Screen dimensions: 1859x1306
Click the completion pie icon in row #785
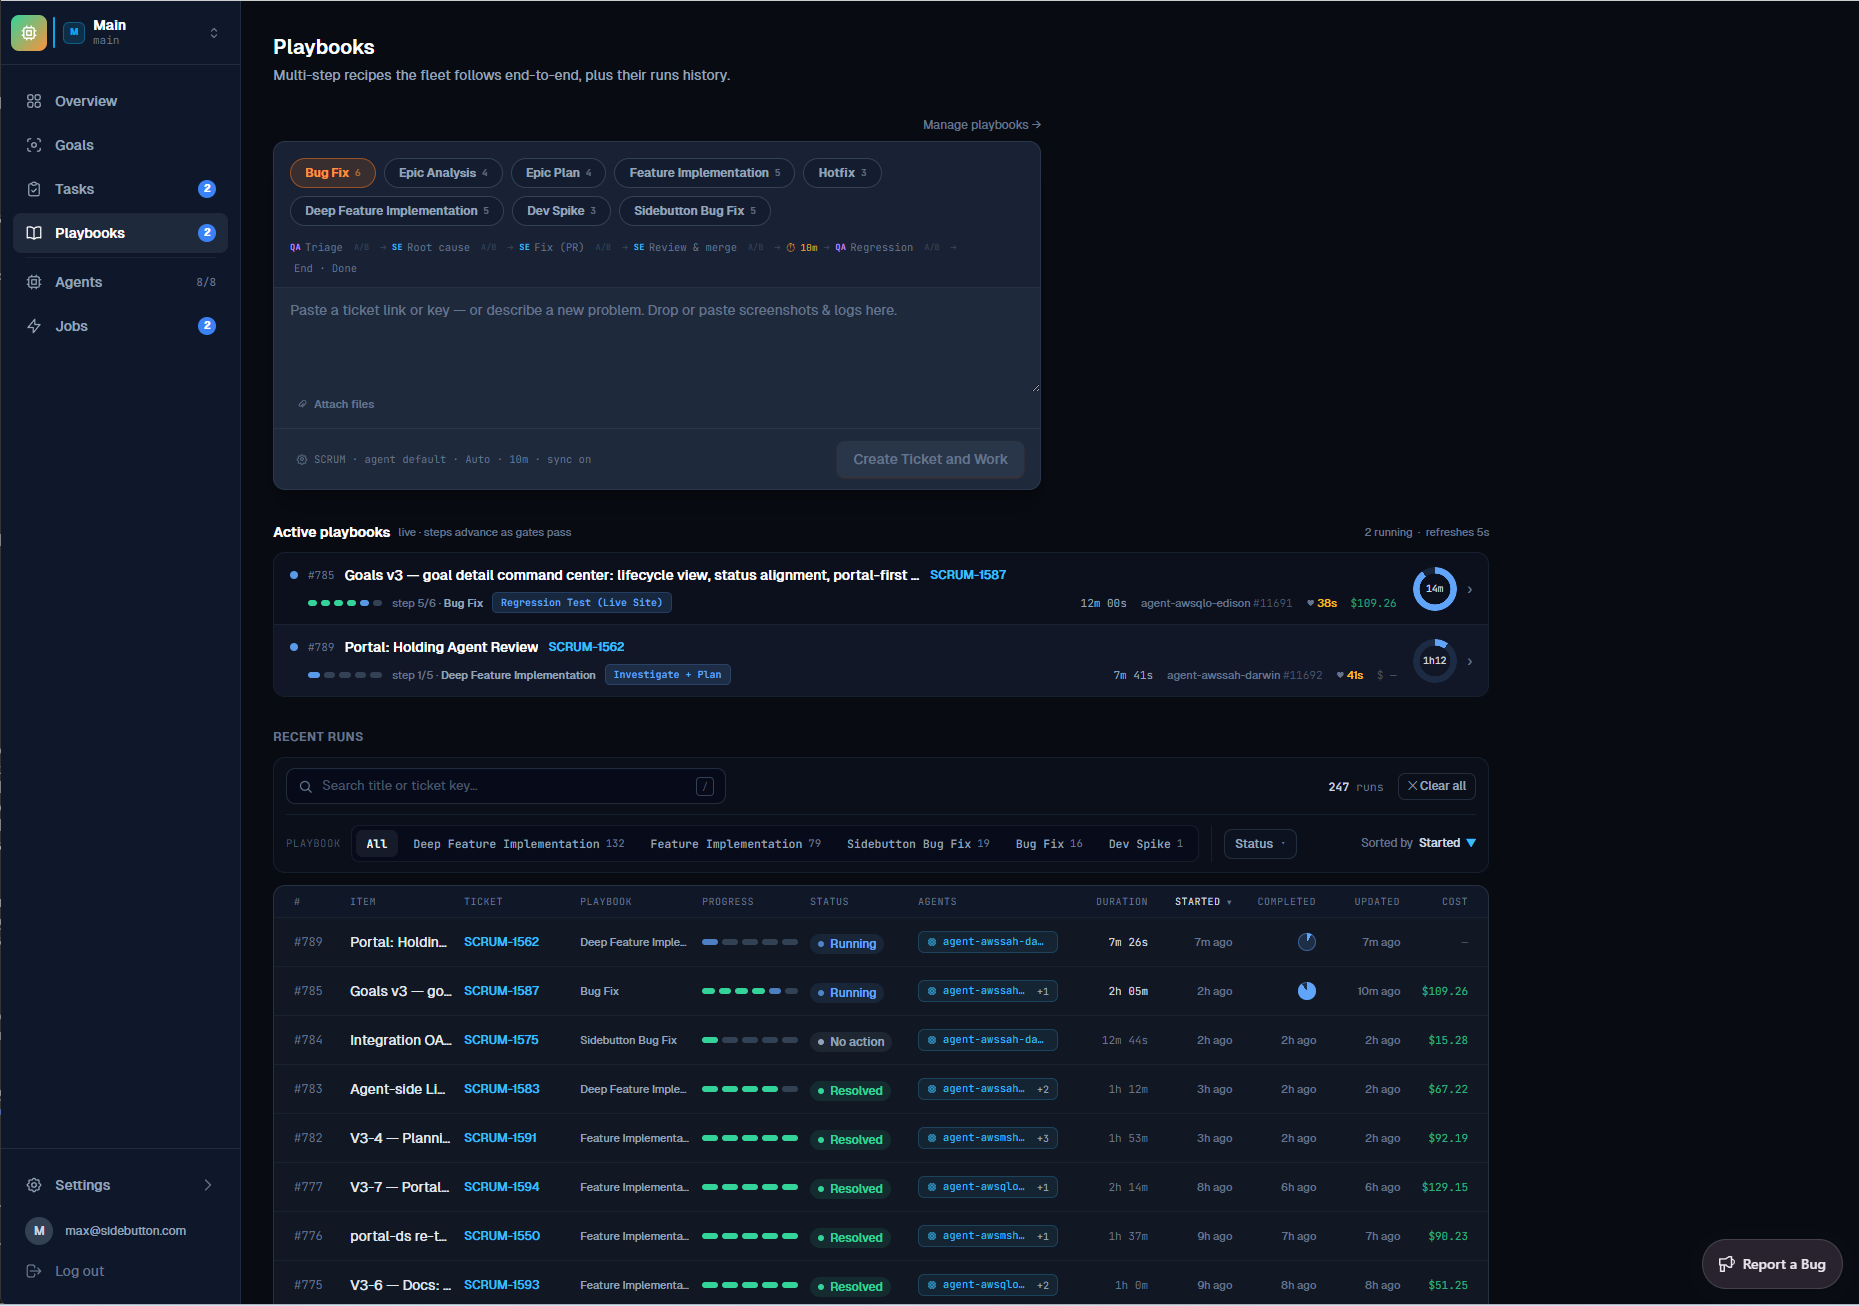click(1306, 991)
